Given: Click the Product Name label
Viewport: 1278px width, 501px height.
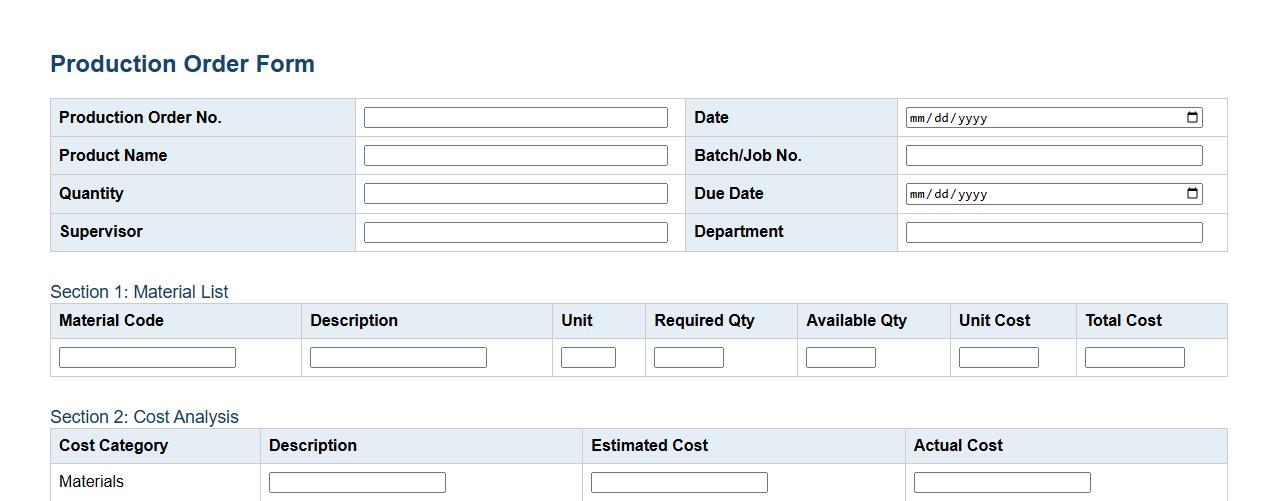Looking at the screenshot, I should tap(113, 156).
